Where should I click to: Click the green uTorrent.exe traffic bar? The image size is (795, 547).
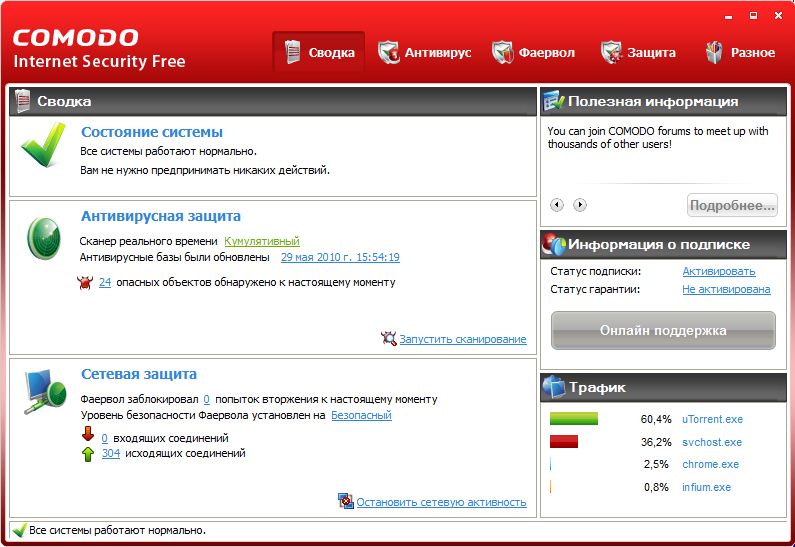tap(574, 419)
